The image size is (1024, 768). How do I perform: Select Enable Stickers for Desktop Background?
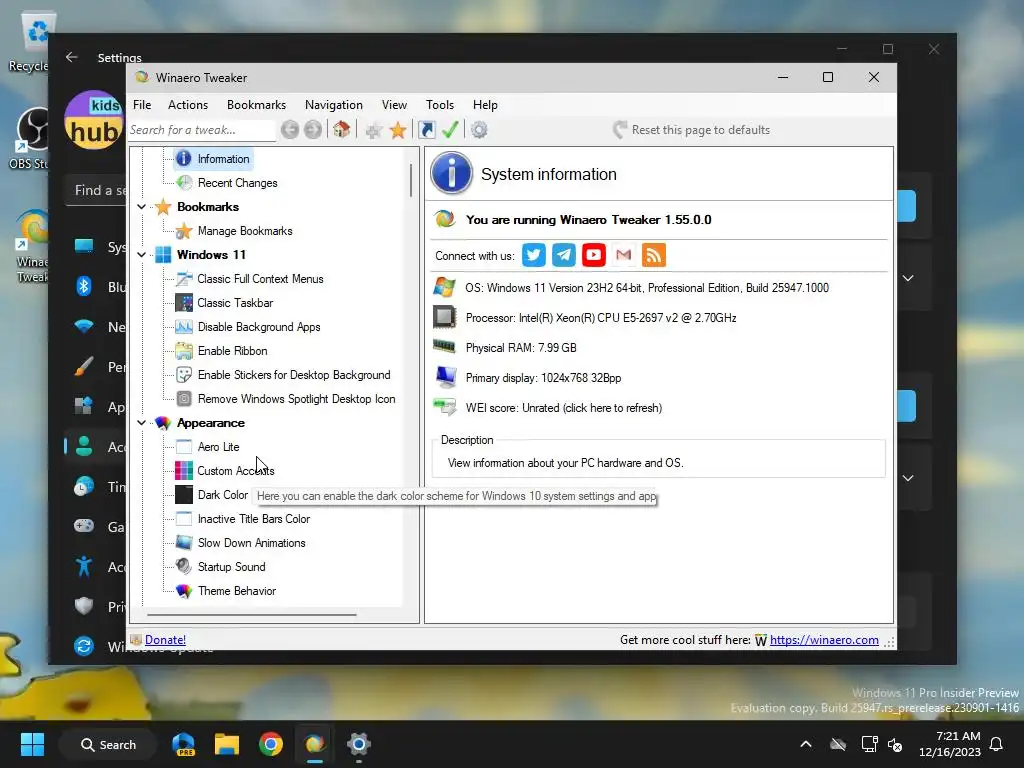click(294, 375)
